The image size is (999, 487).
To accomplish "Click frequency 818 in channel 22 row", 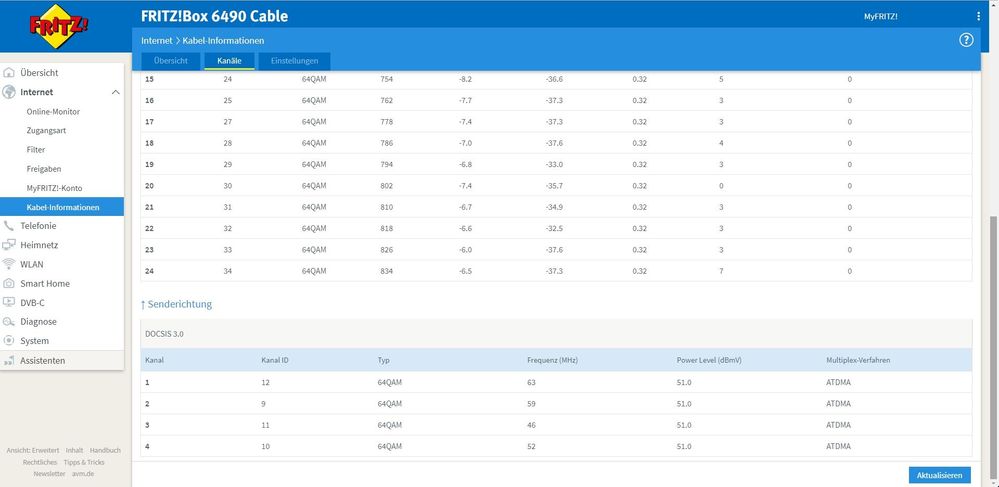I will [x=387, y=228].
